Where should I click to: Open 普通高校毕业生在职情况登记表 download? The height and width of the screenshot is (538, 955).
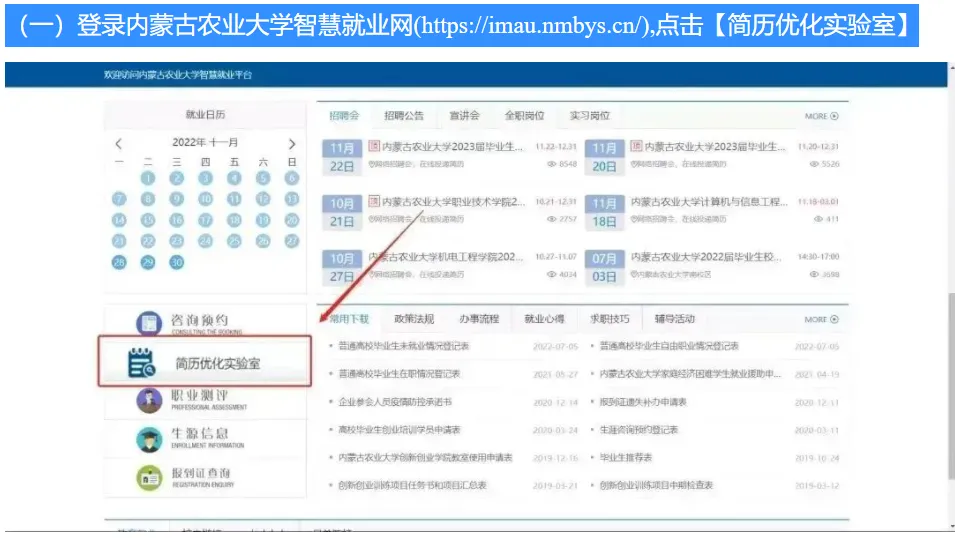coord(399,374)
